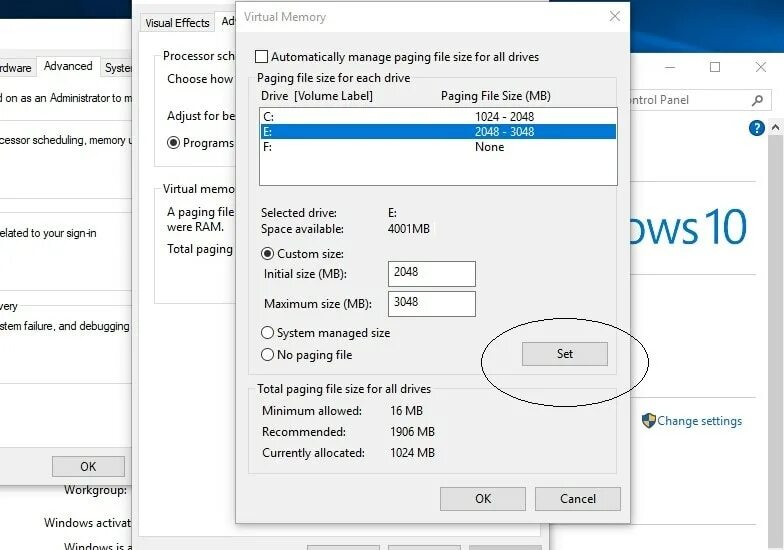This screenshot has height=550, width=784.
Task: Click the Recommended 1906 MB value
Action: (412, 432)
